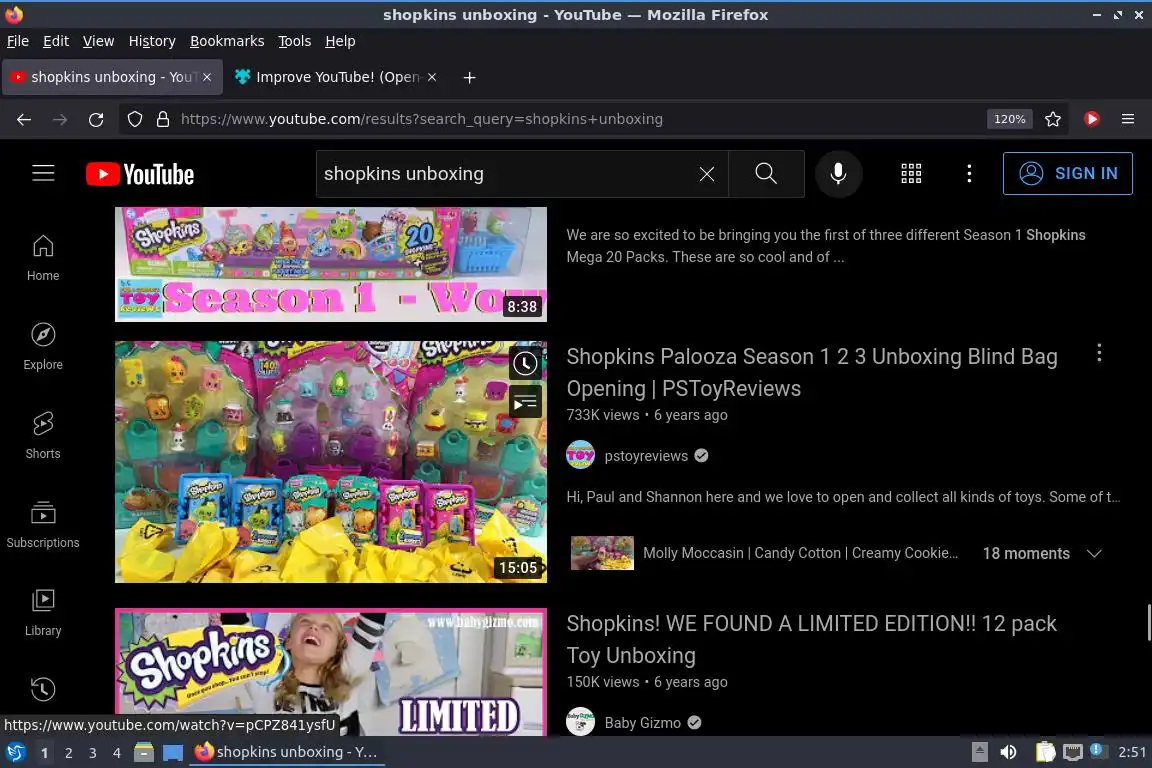Click Baby Gizmo channel avatar
The height and width of the screenshot is (768, 1152).
(580, 722)
